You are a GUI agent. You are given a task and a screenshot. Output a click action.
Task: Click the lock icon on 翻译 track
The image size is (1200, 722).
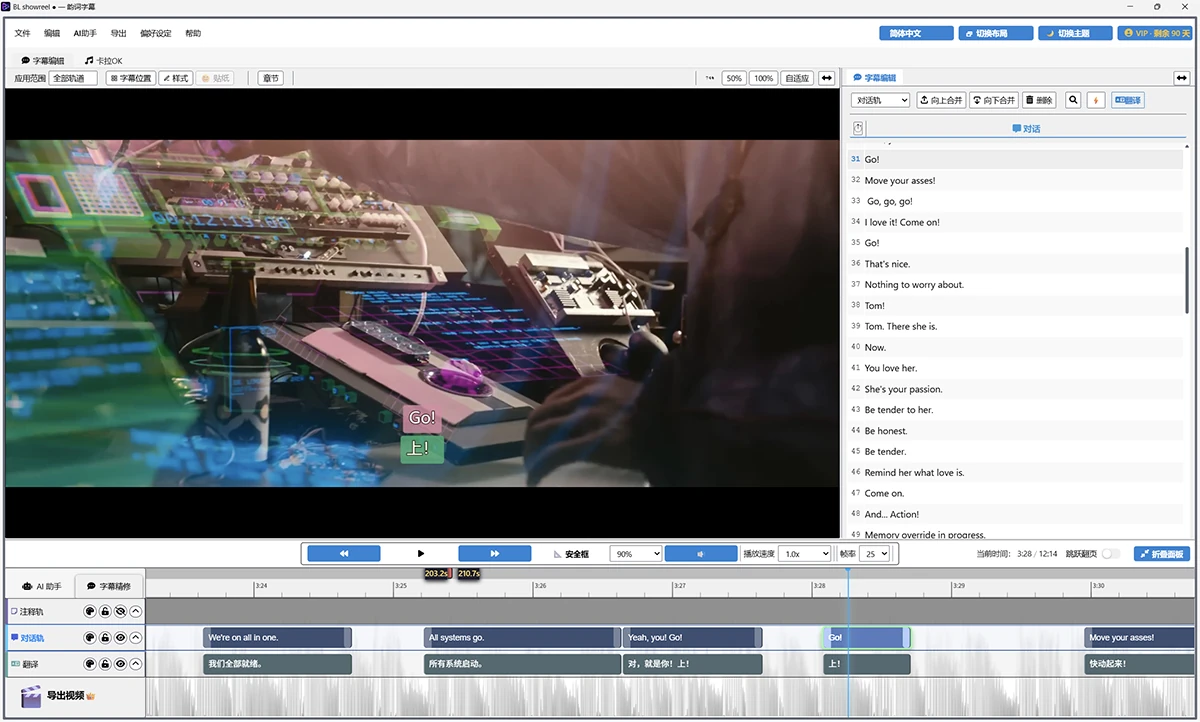[x=105, y=663]
